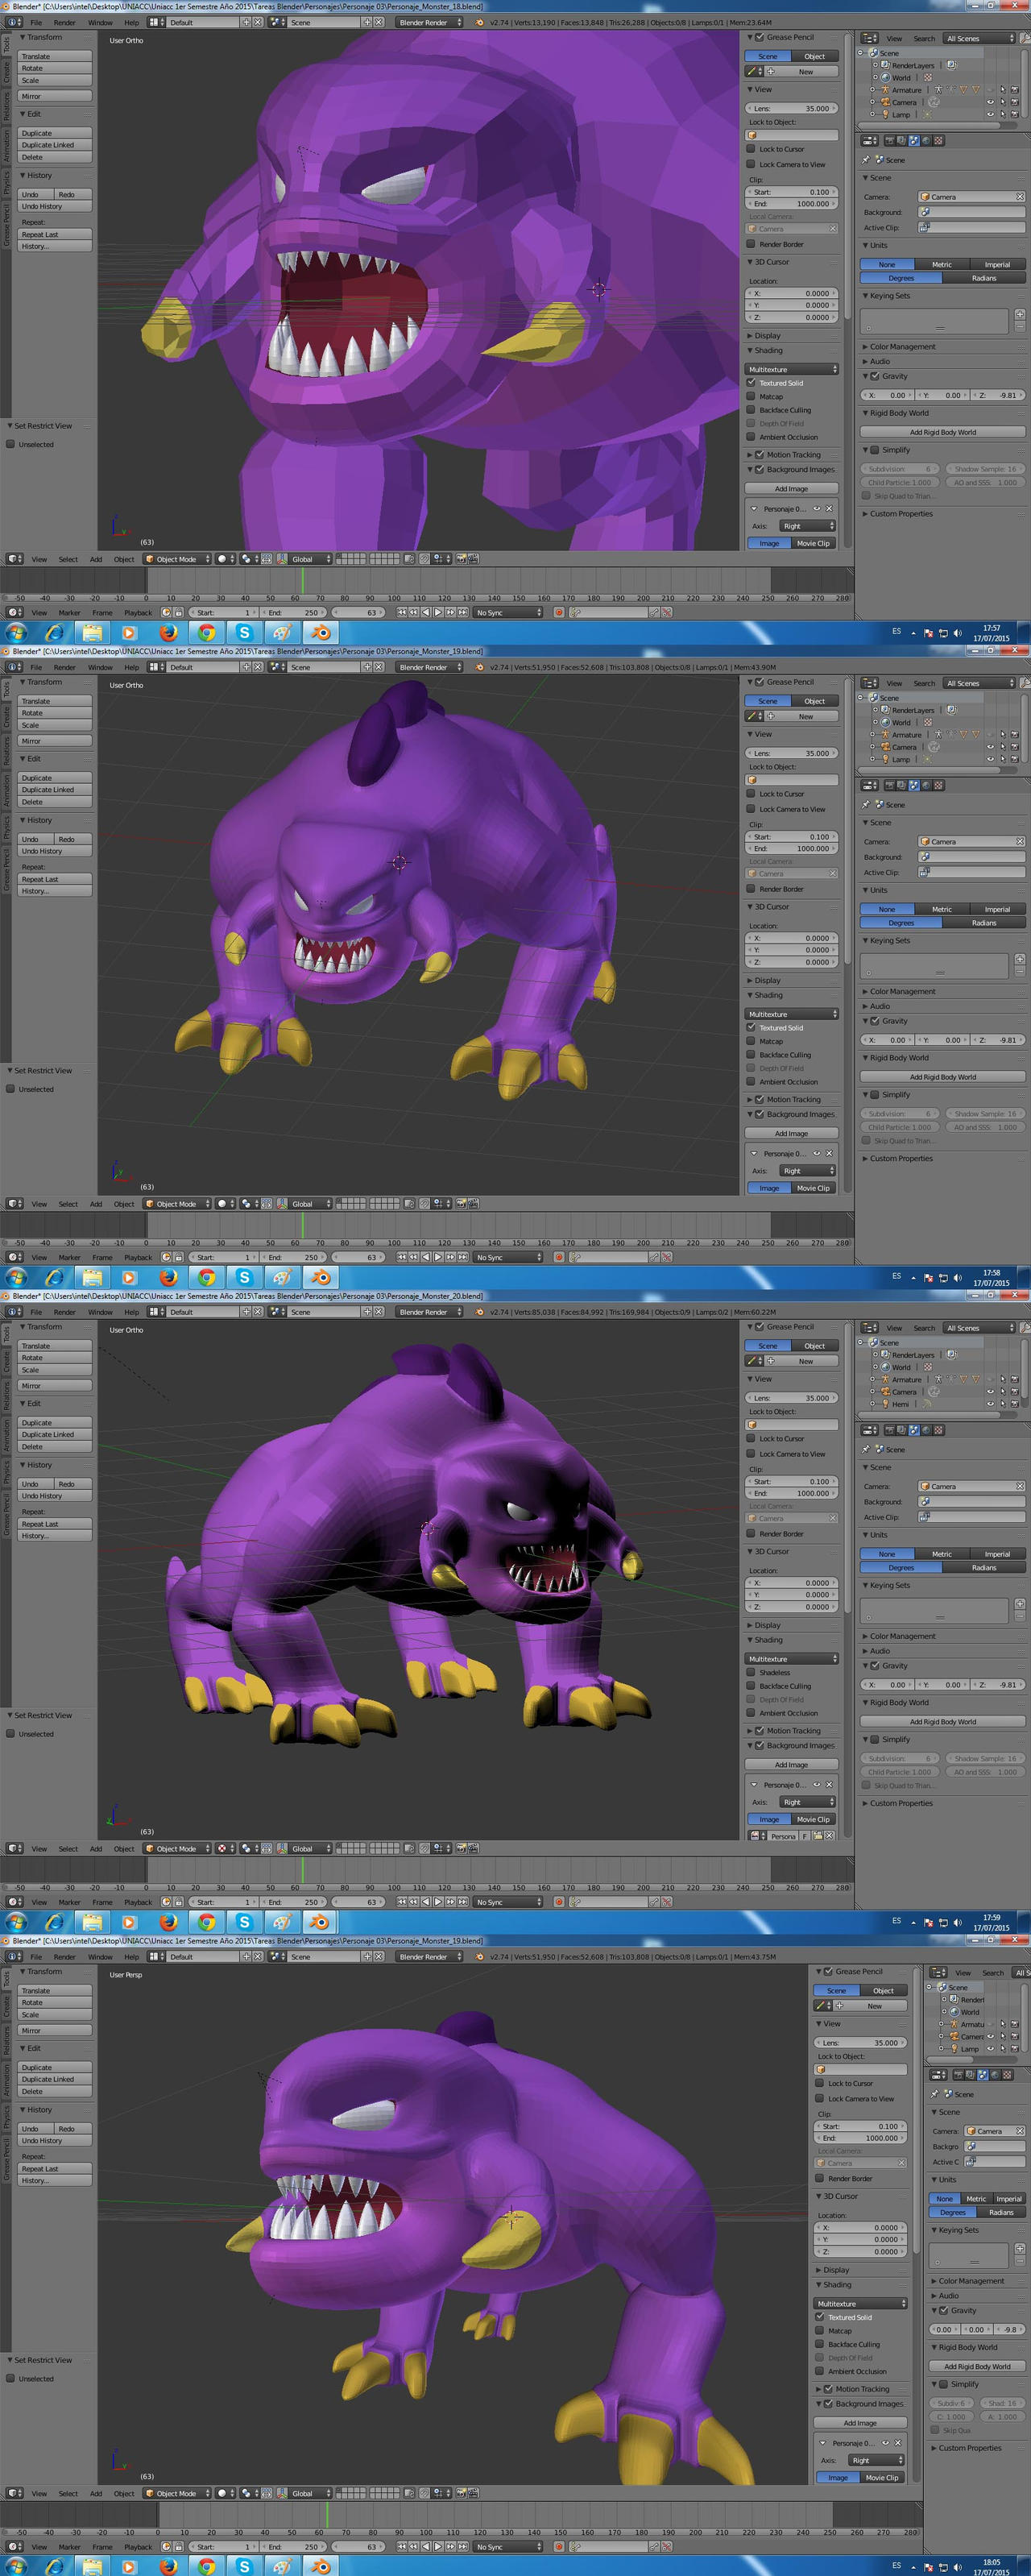Open the Blender Render engine dropdown in Monster_18 window
This screenshot has height=2576, width=1031.
[x=430, y=22]
